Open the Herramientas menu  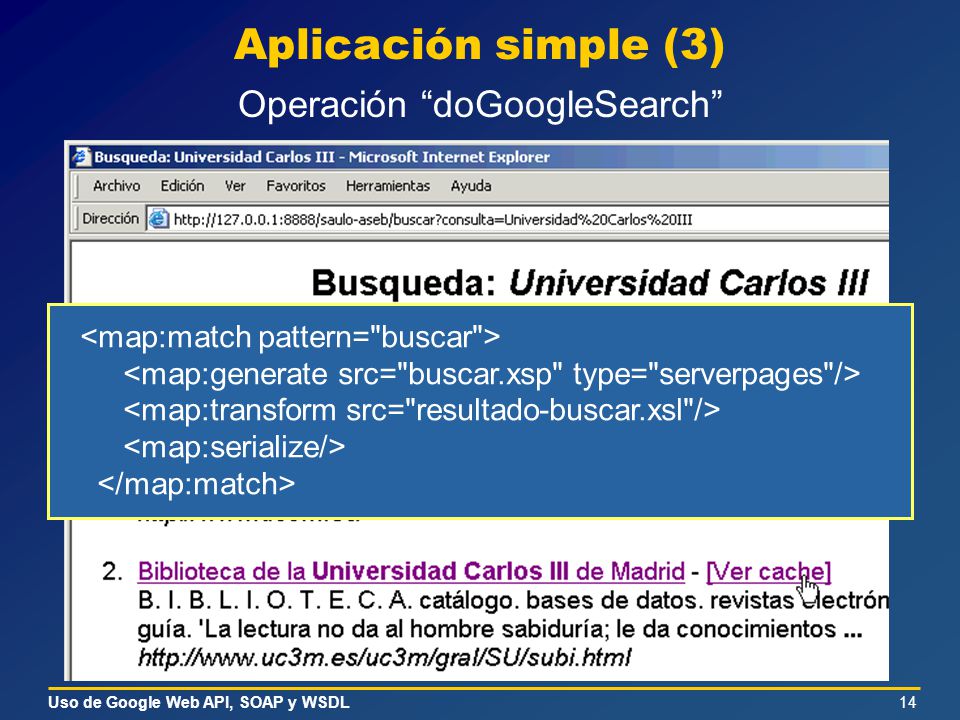(388, 186)
